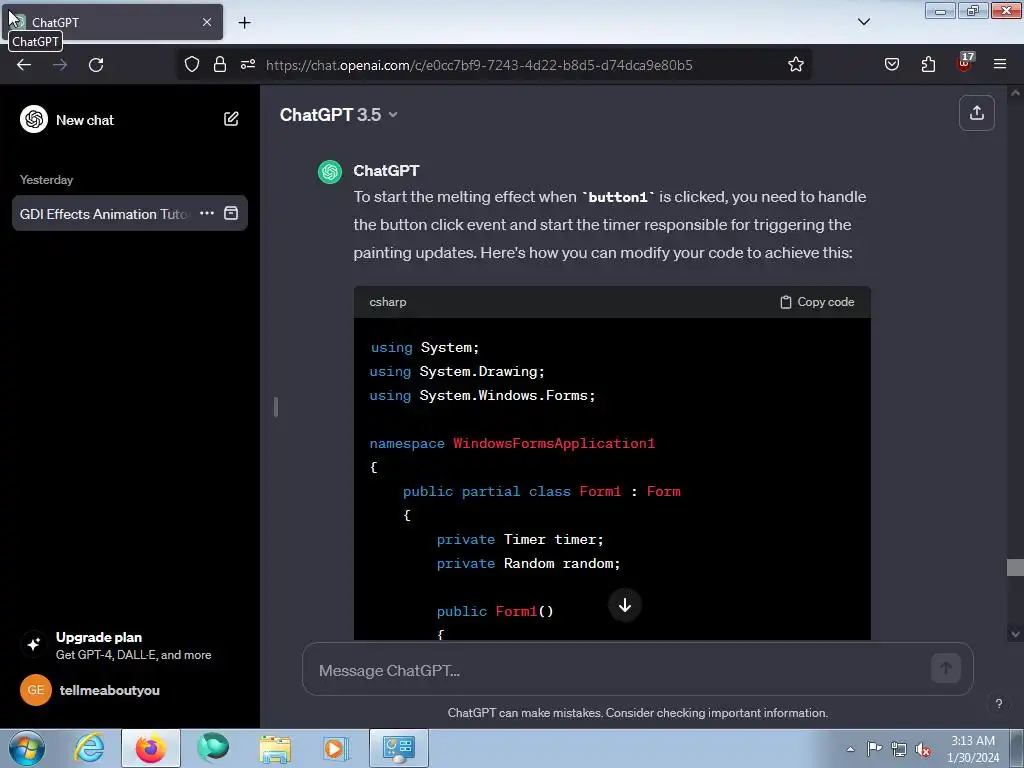Open the Firefox hamburger menu
Viewport: 1024px width, 768px height.
(1000, 65)
